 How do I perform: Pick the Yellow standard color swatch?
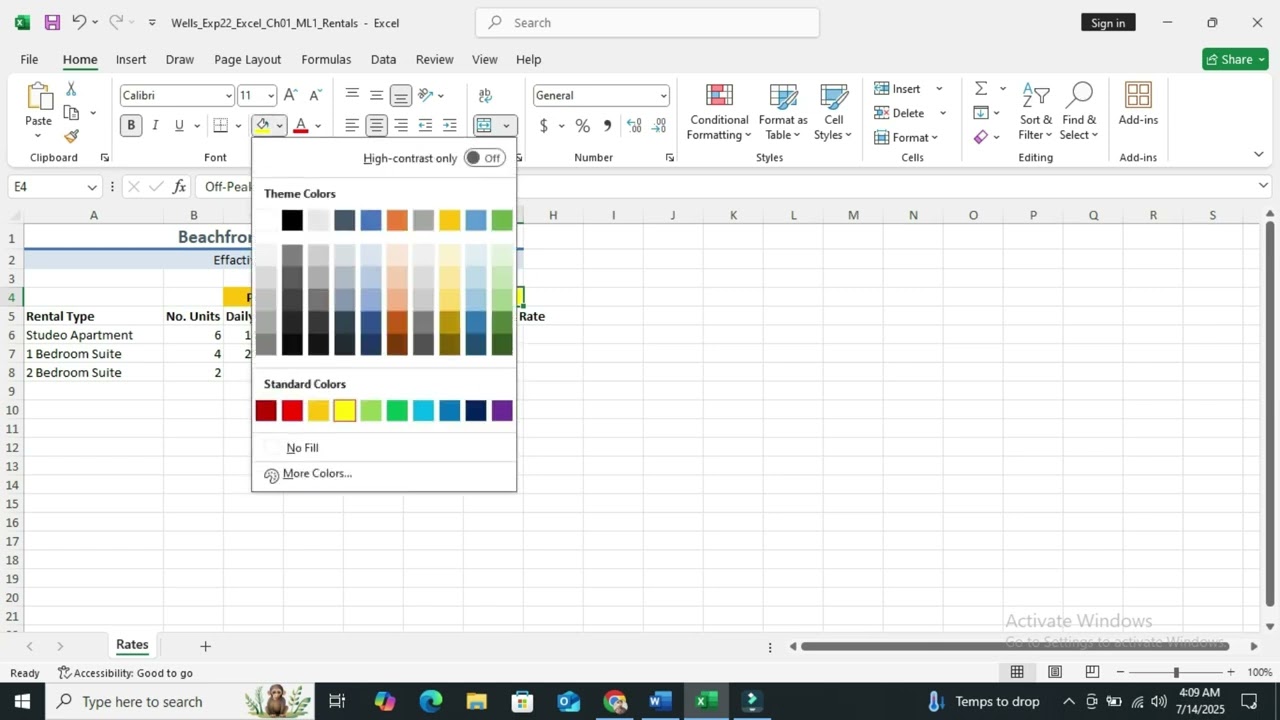click(345, 410)
